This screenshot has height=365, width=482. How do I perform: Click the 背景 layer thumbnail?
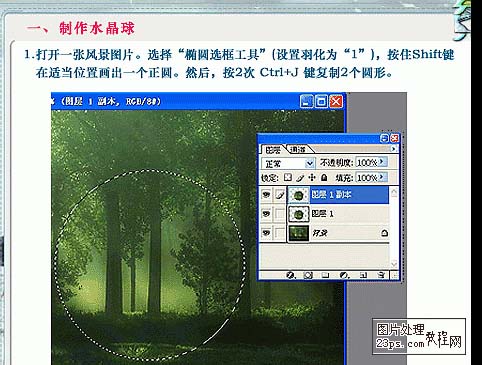pyautogui.click(x=298, y=233)
